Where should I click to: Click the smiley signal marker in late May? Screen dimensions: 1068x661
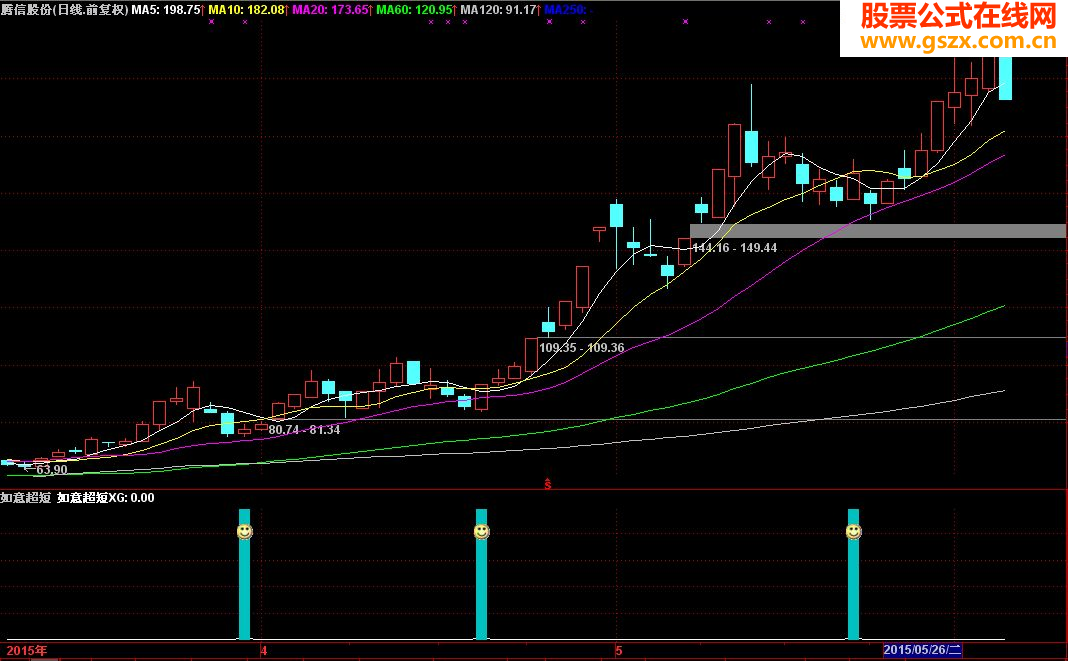(853, 532)
